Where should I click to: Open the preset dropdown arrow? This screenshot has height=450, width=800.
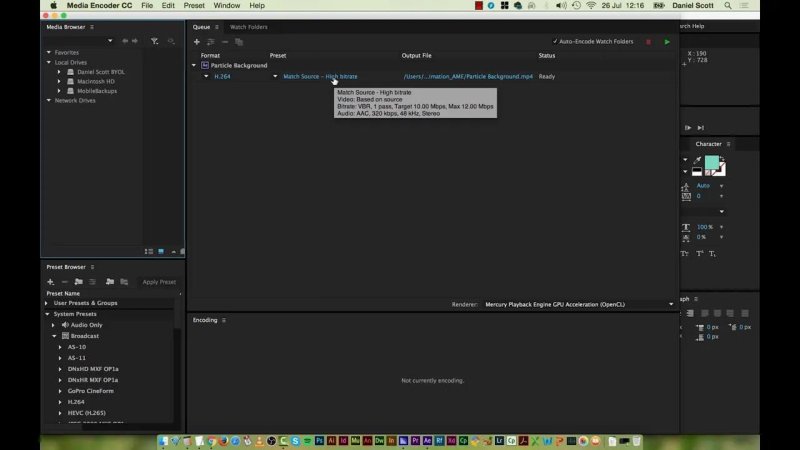(x=275, y=77)
